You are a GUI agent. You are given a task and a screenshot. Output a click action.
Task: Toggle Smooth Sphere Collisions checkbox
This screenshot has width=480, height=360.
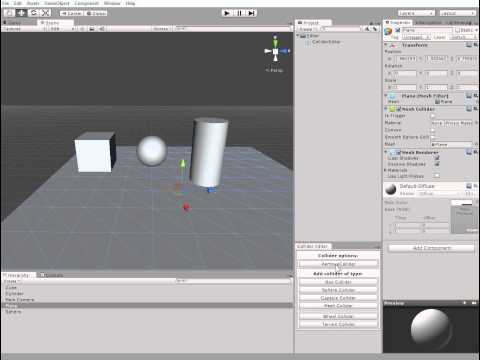pos(433,137)
